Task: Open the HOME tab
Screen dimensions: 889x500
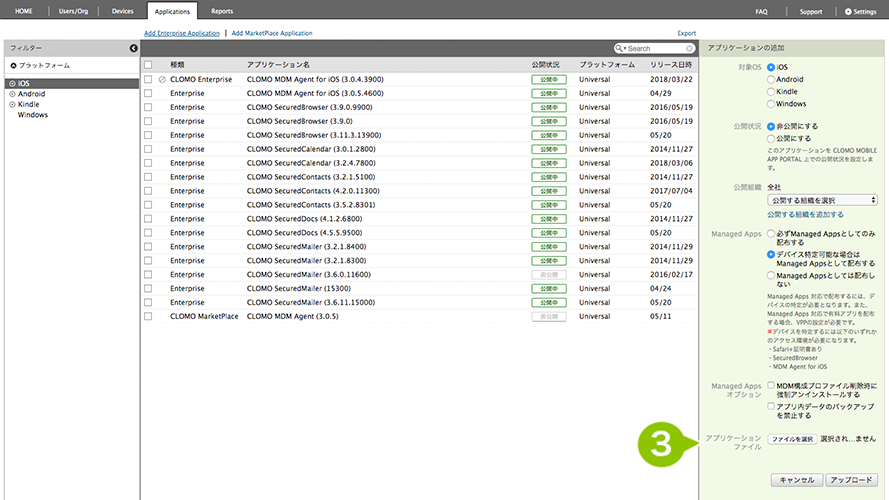Action: pos(24,11)
